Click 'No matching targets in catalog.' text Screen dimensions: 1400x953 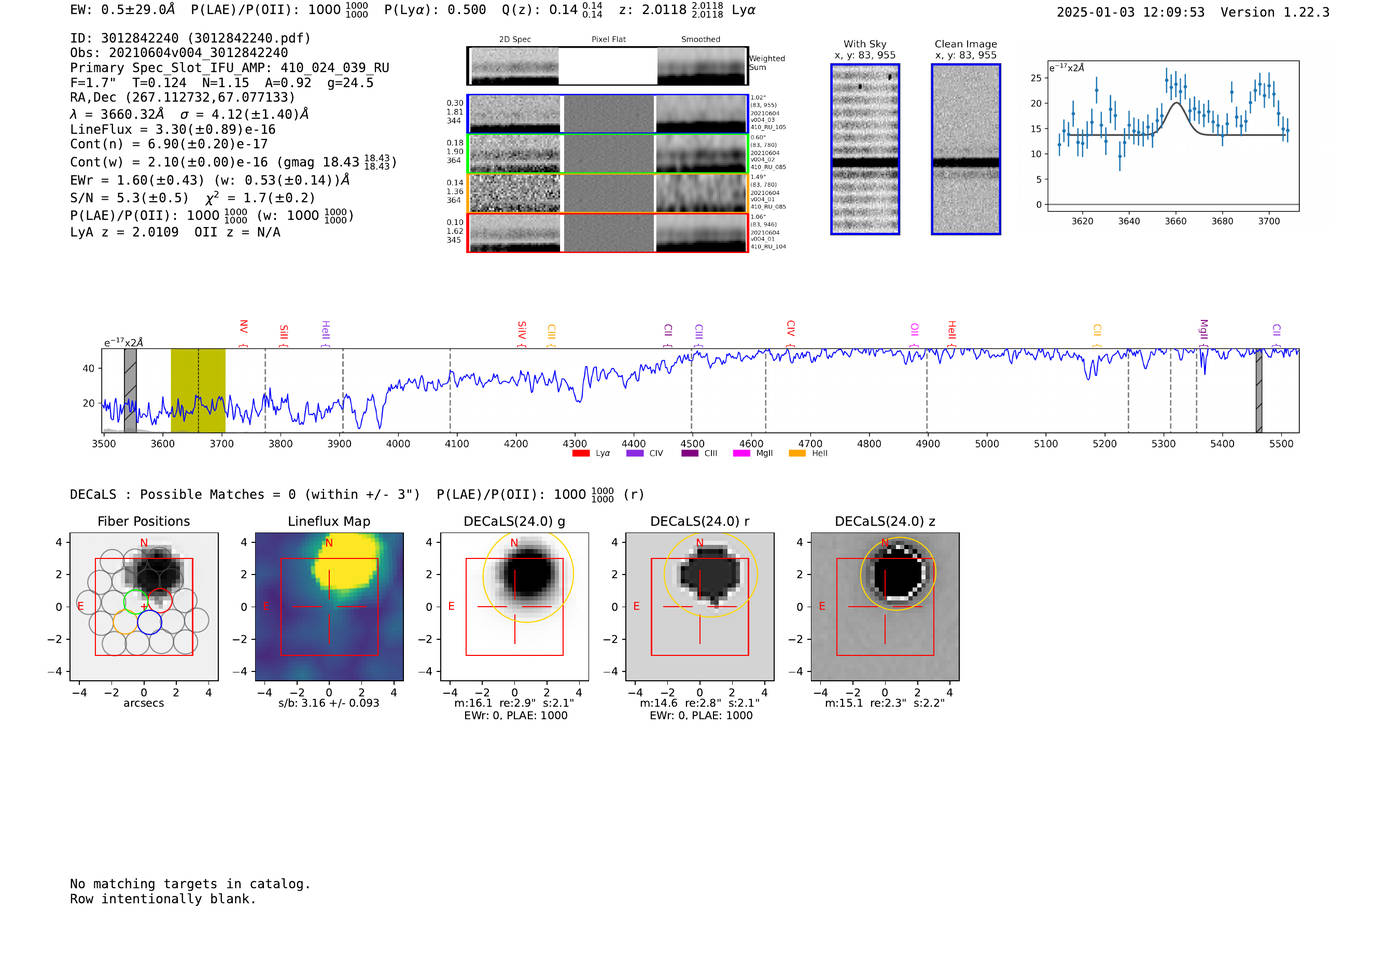click(x=190, y=884)
